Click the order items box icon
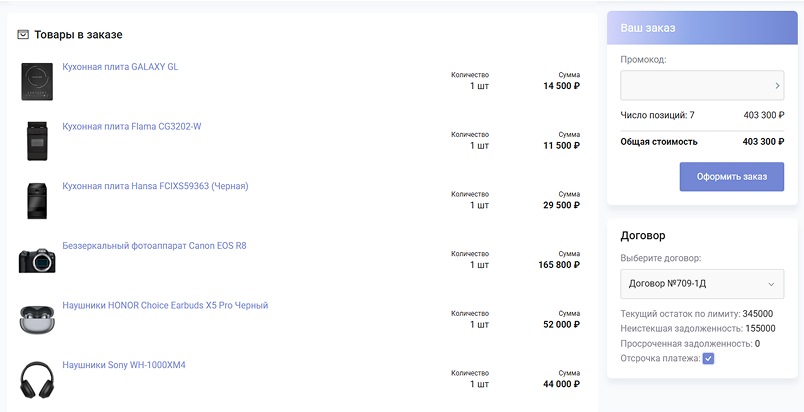804x412 pixels. [x=23, y=35]
